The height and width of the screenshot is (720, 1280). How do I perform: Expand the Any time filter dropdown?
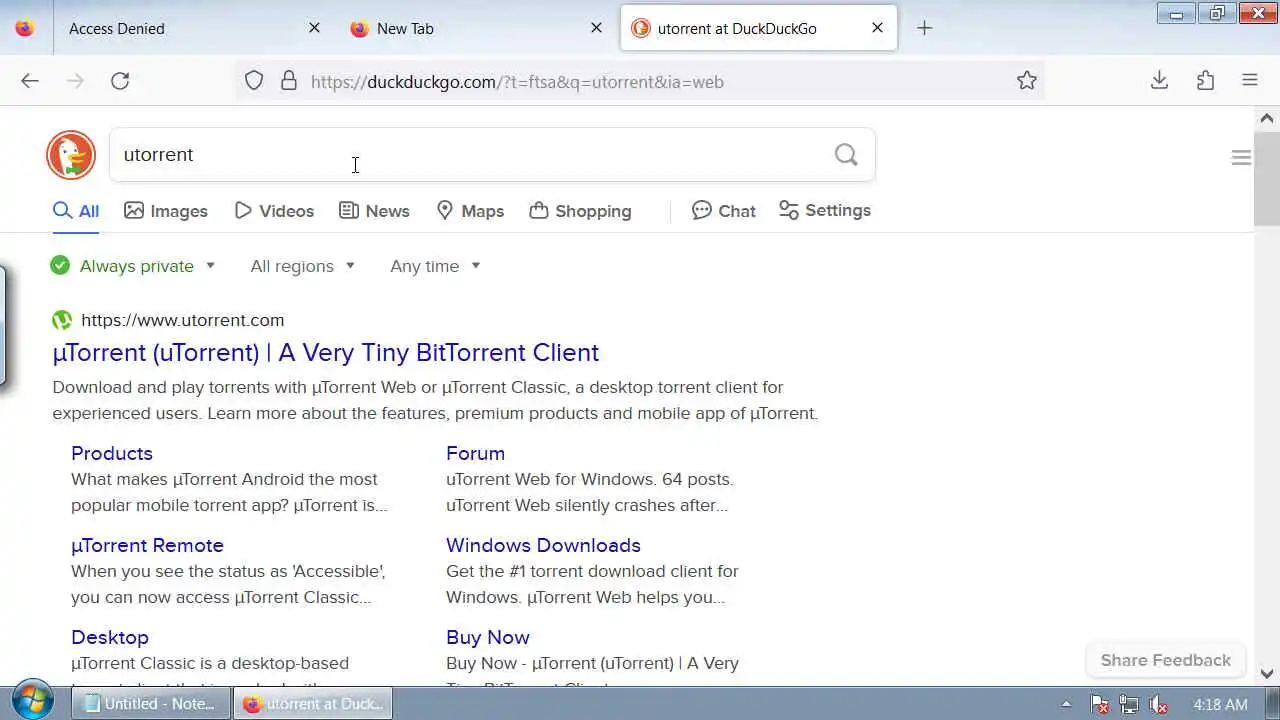pyautogui.click(x=436, y=266)
